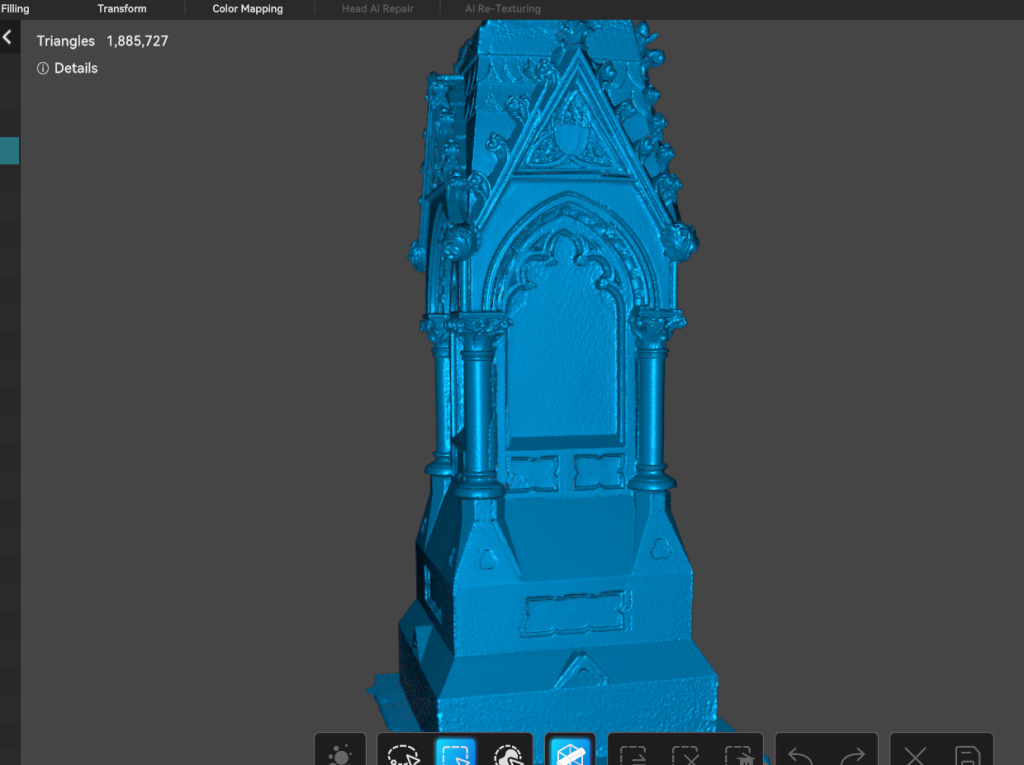Viewport: 1024px width, 765px height.
Task: Click the deselect all icon
Action: pos(685,754)
